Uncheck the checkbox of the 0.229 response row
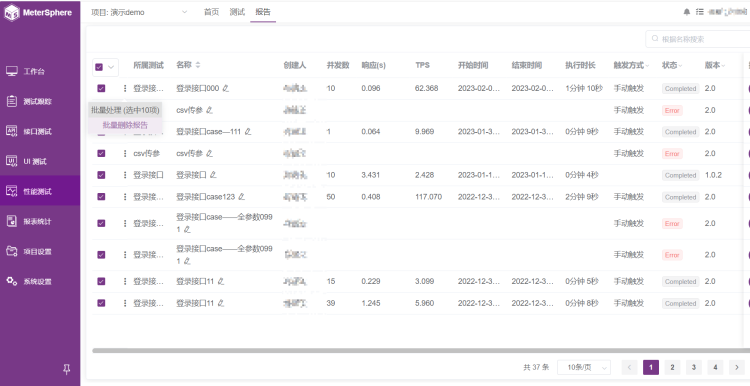 [101, 282]
